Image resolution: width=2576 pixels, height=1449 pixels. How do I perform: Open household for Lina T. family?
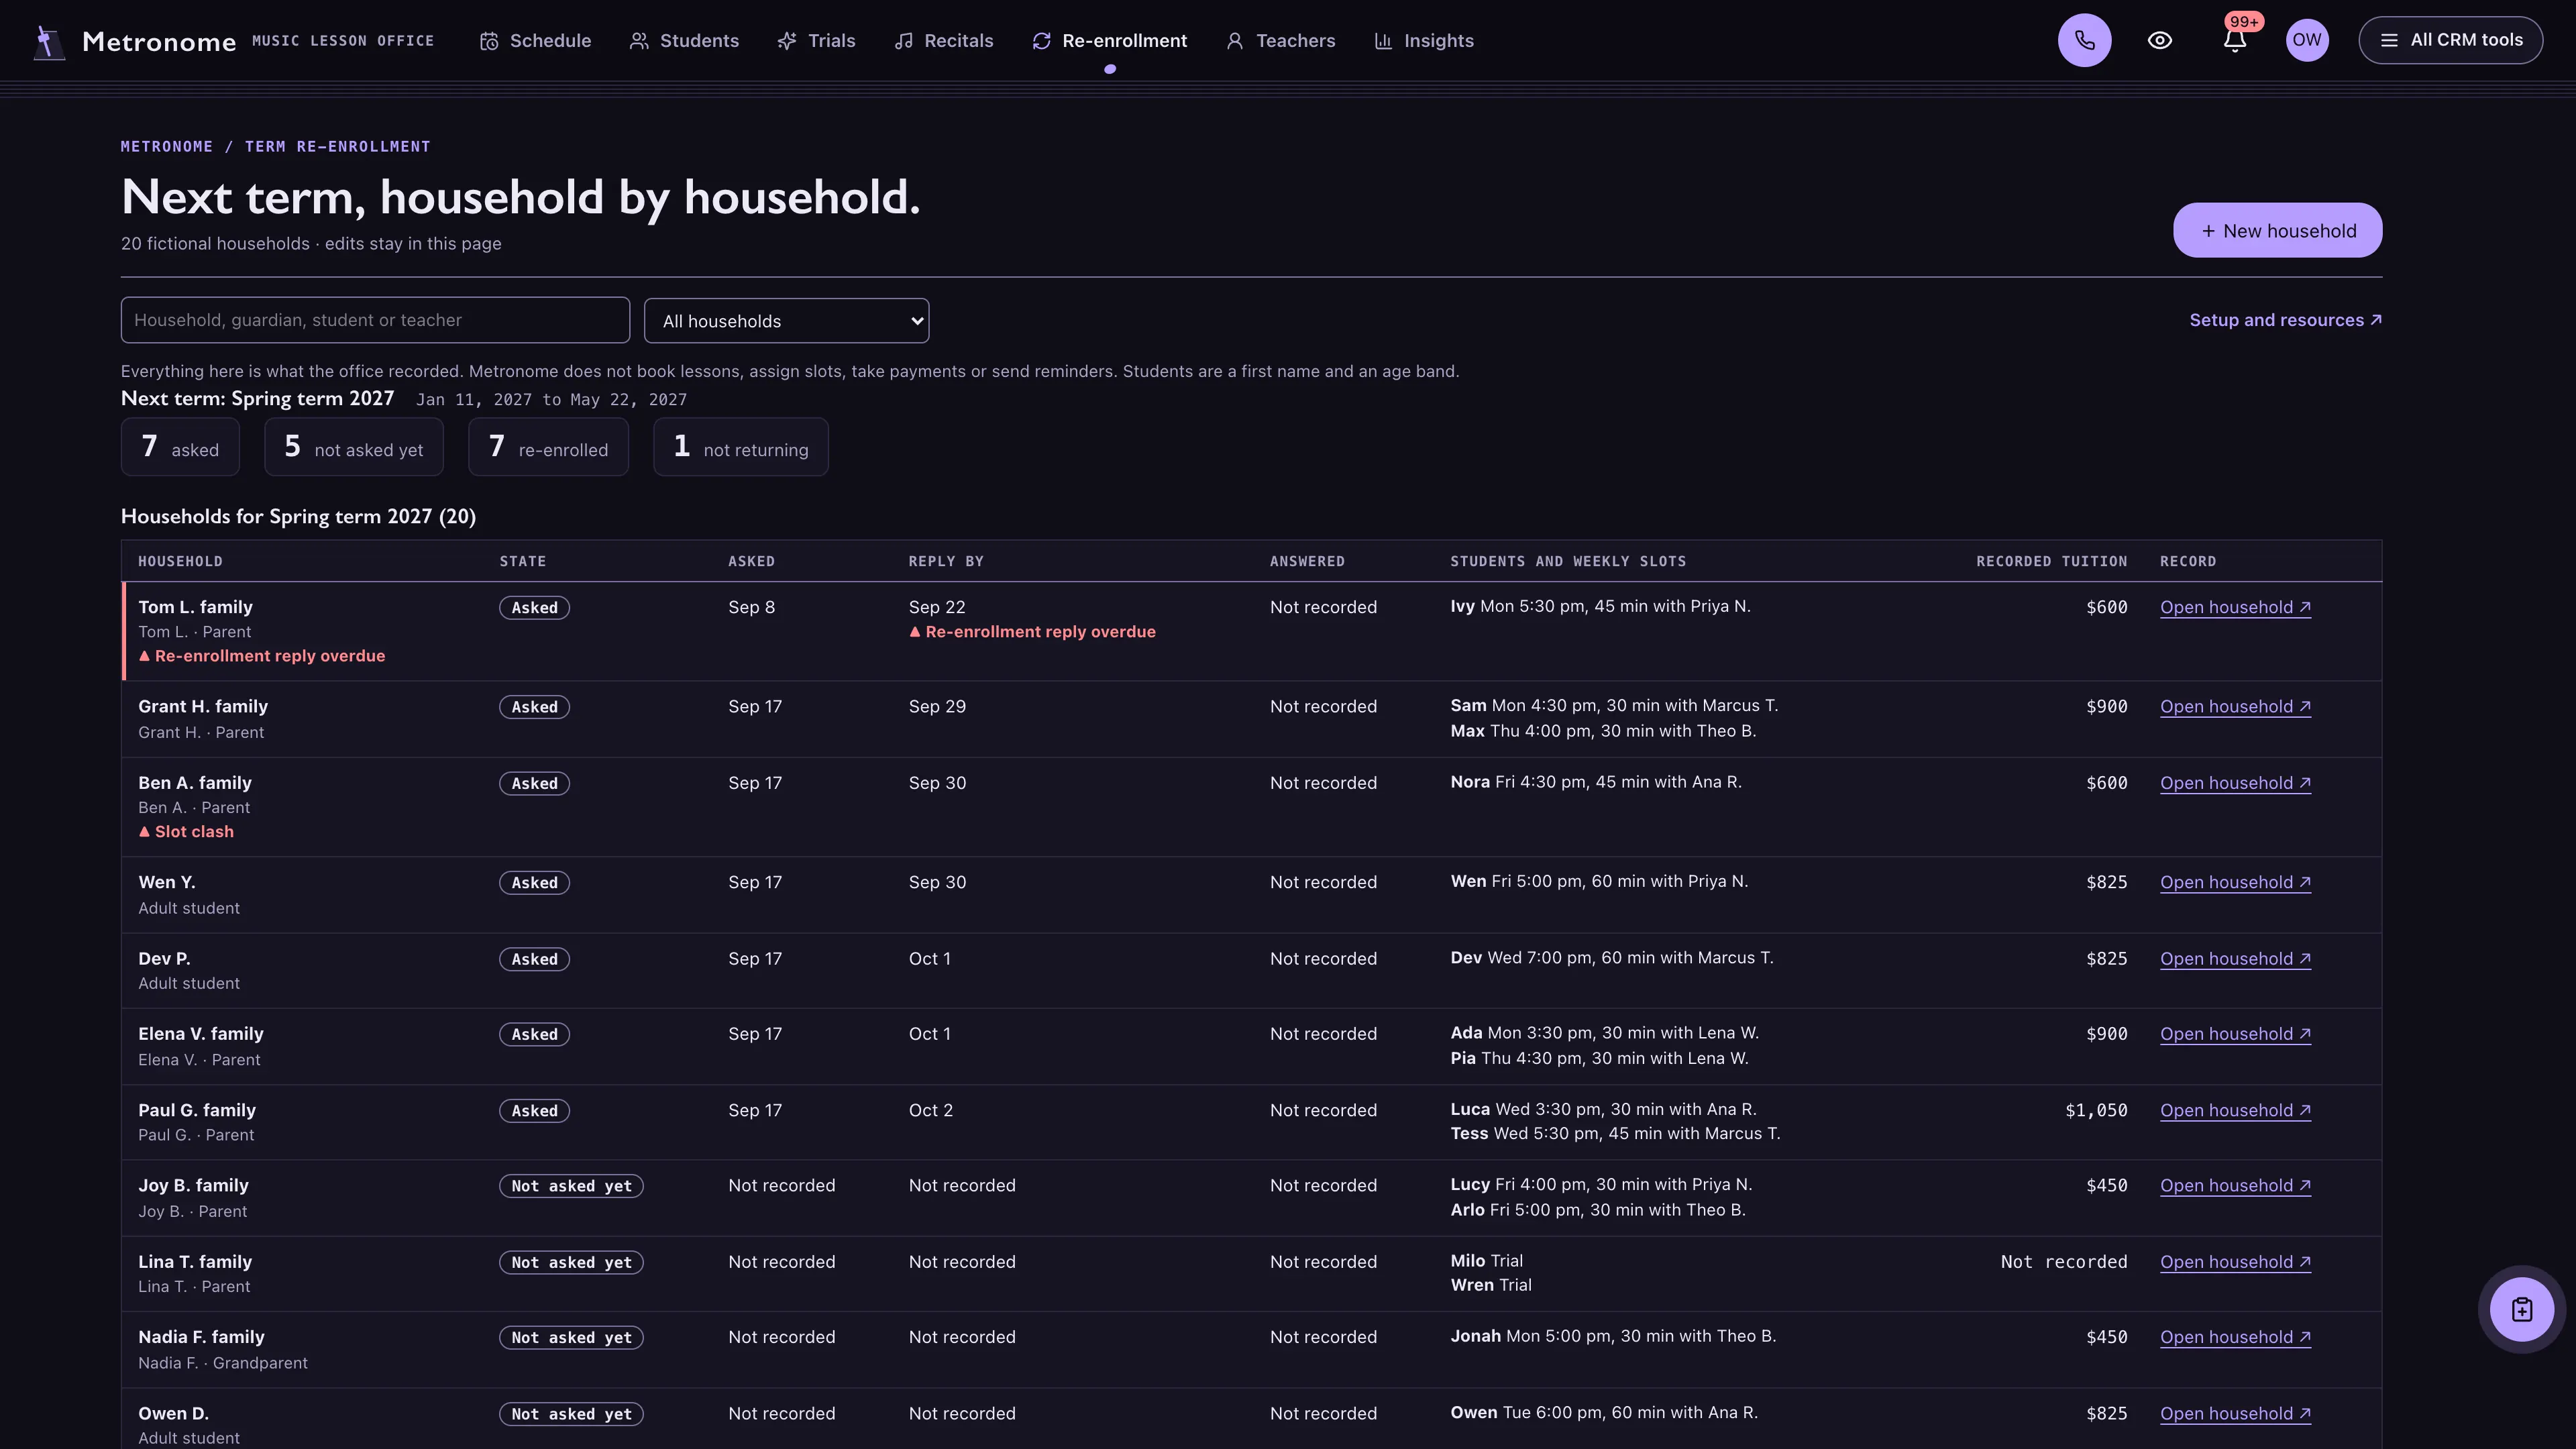pyautogui.click(x=2235, y=1262)
